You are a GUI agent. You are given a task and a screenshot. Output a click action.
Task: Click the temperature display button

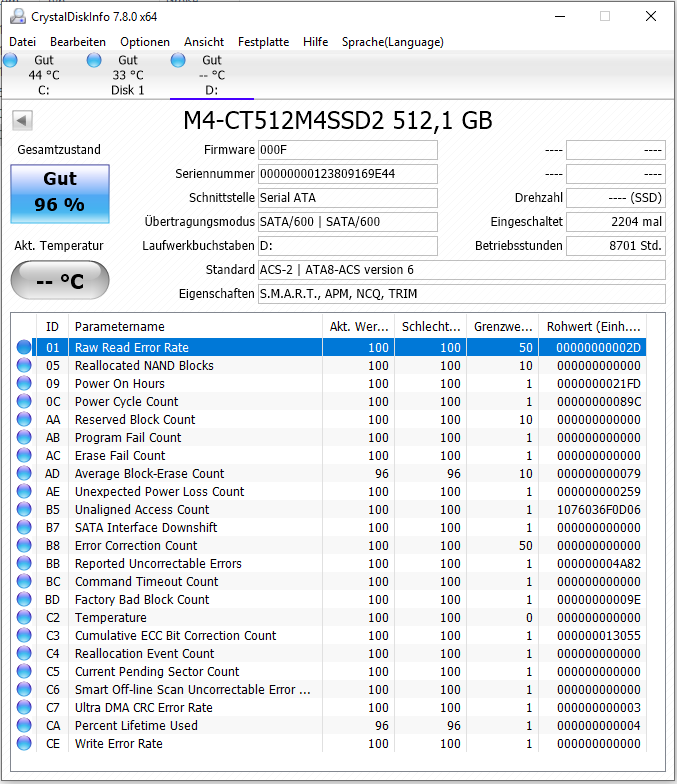pyautogui.click(x=60, y=280)
